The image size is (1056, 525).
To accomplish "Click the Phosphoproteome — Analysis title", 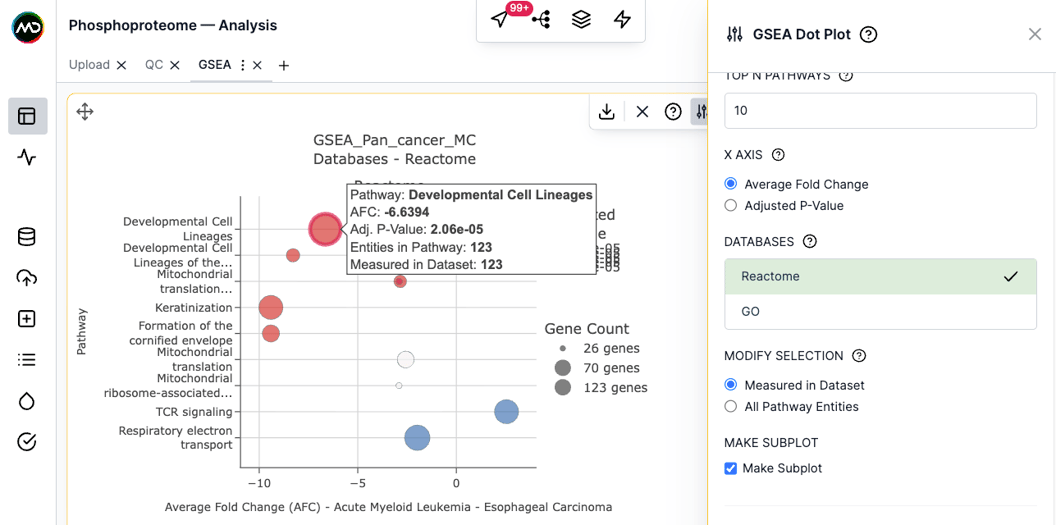I will tap(172, 26).
